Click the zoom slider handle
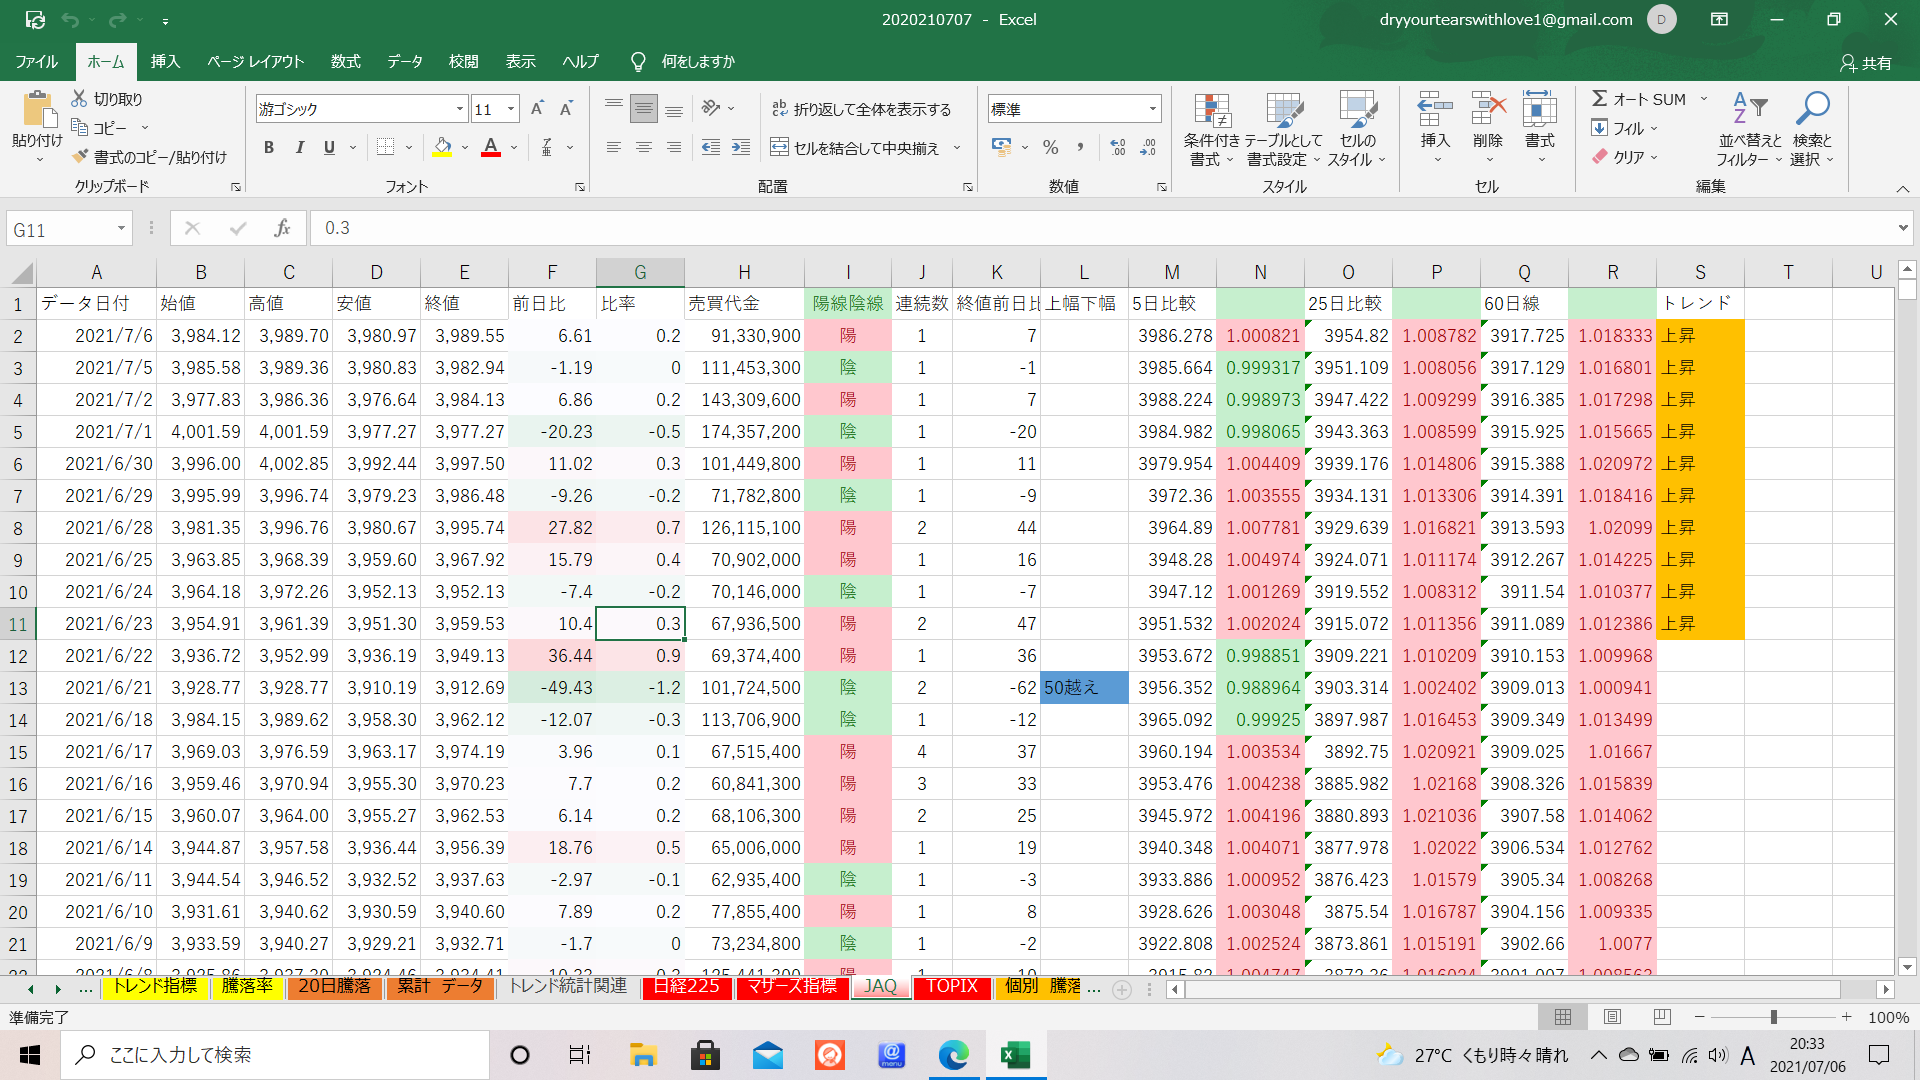Viewport: 1920px width, 1080px height. tap(1773, 1017)
